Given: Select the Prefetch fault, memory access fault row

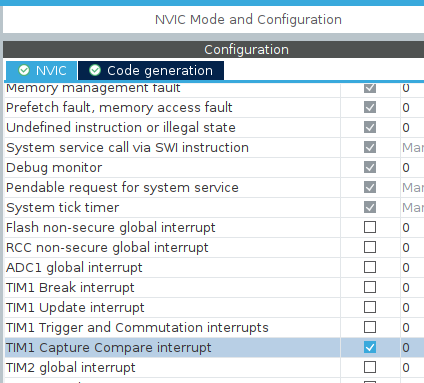Looking at the screenshot, I should tap(214, 107).
